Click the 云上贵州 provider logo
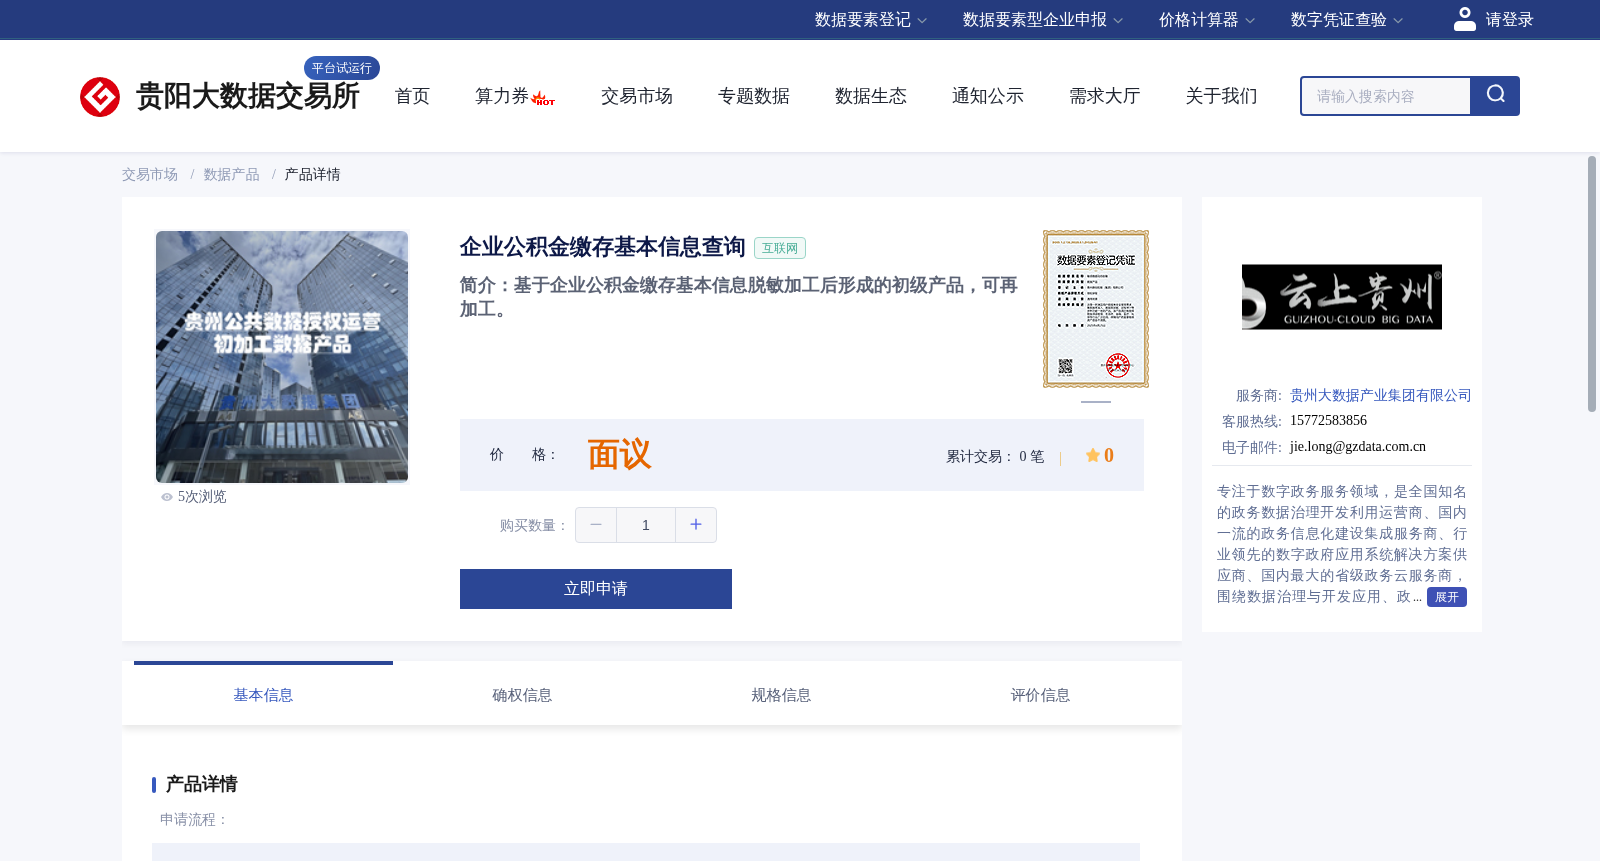The image size is (1600, 861). click(1342, 297)
